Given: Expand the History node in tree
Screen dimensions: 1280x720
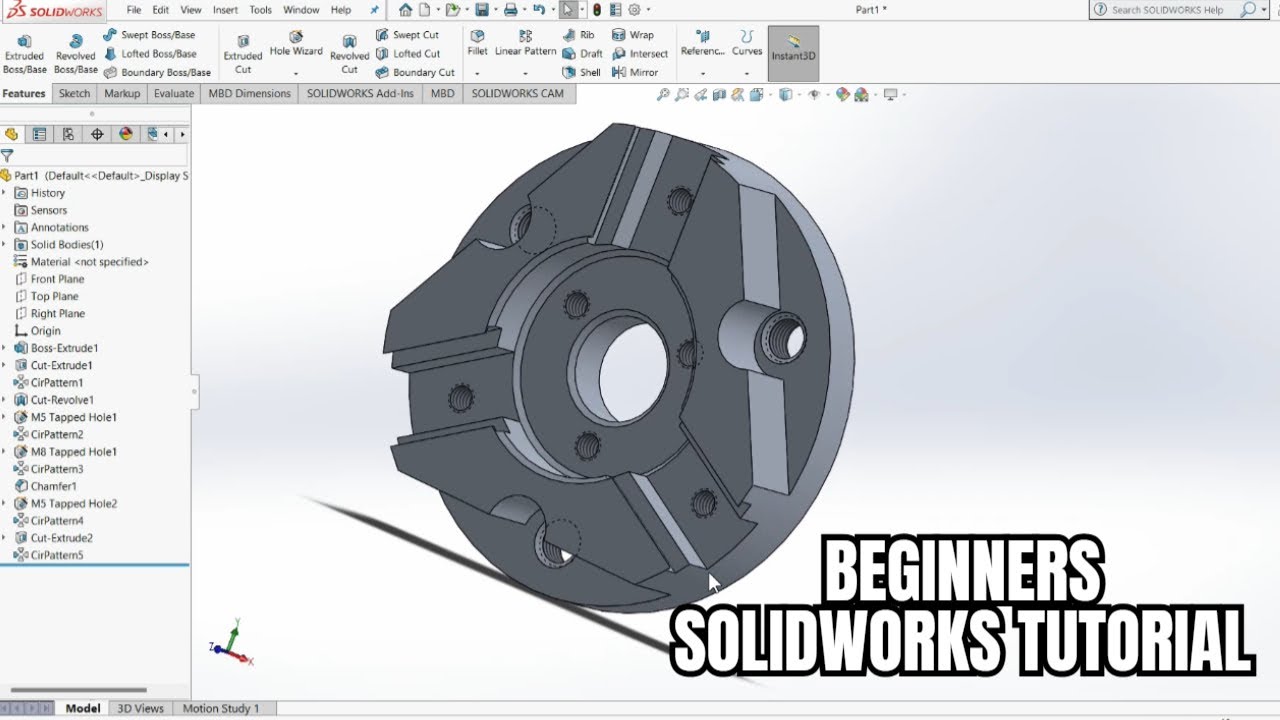Looking at the screenshot, I should point(4,193).
